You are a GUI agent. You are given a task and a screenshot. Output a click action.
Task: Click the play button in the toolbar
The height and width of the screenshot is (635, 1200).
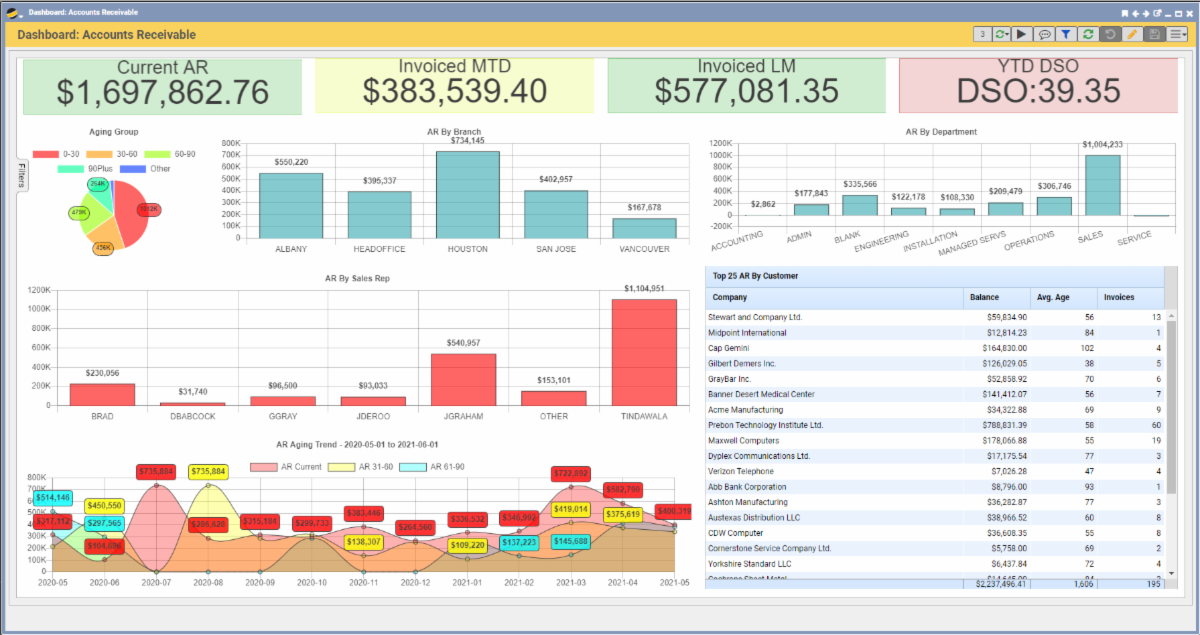[1021, 34]
